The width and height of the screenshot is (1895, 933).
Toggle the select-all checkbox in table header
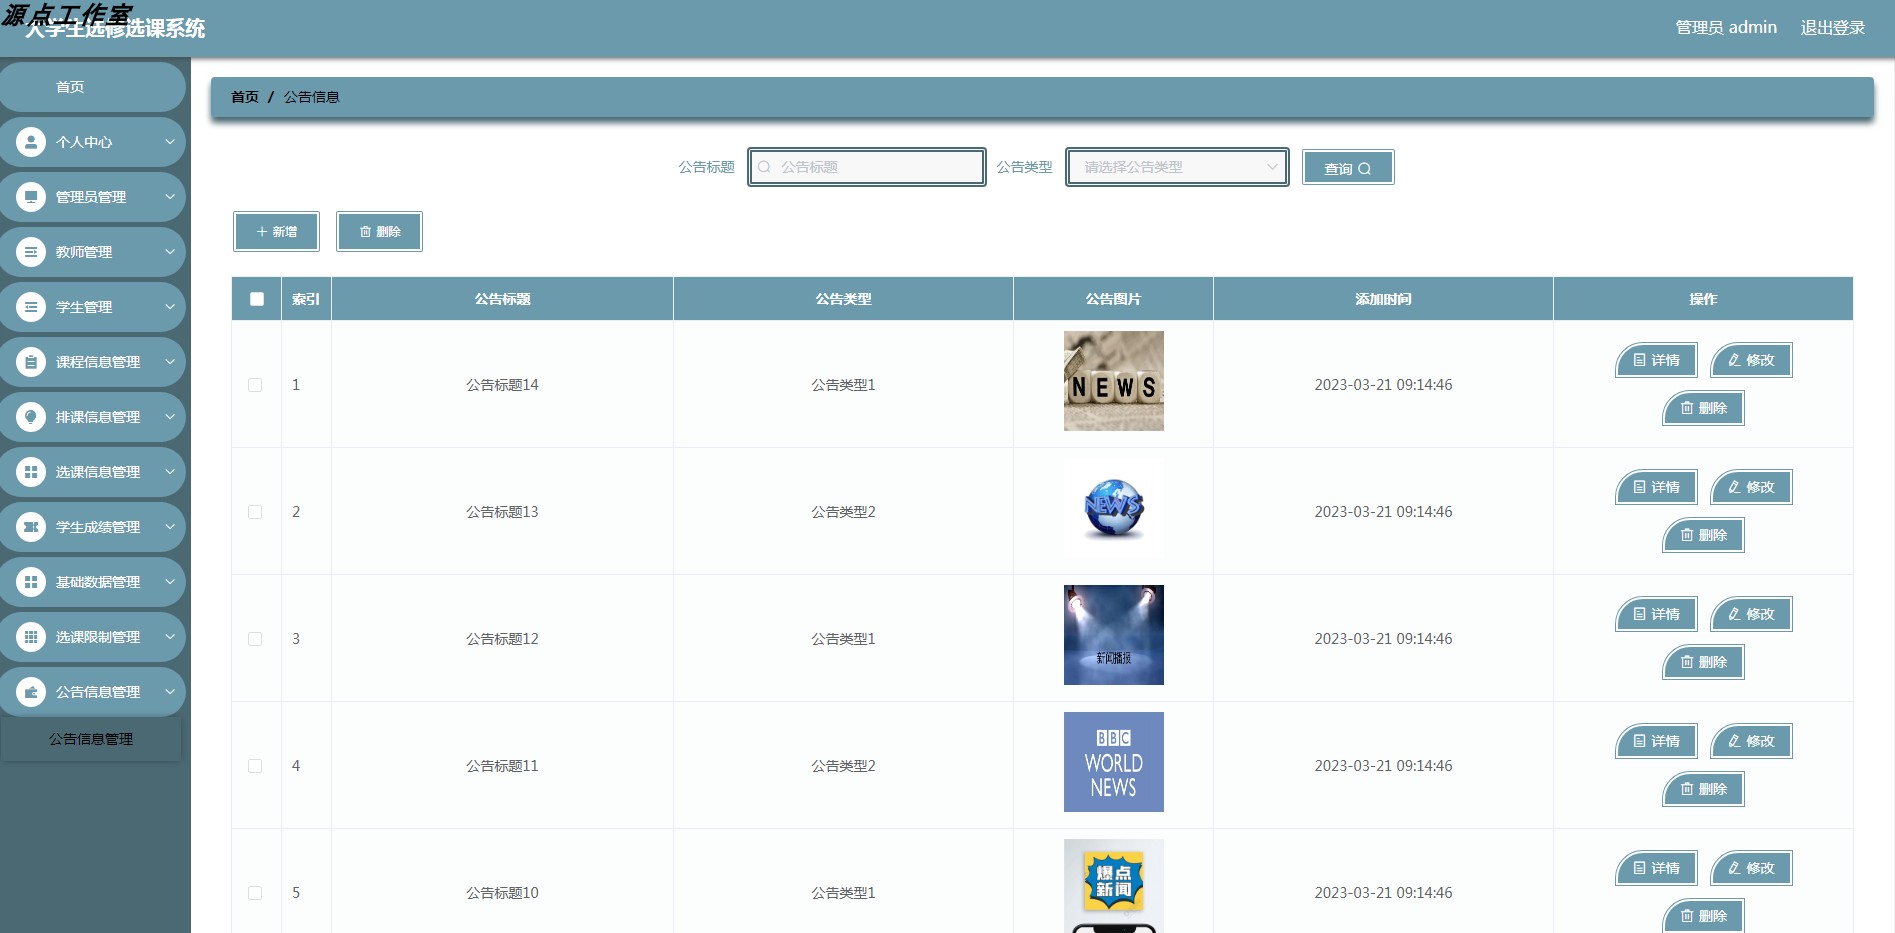(256, 298)
